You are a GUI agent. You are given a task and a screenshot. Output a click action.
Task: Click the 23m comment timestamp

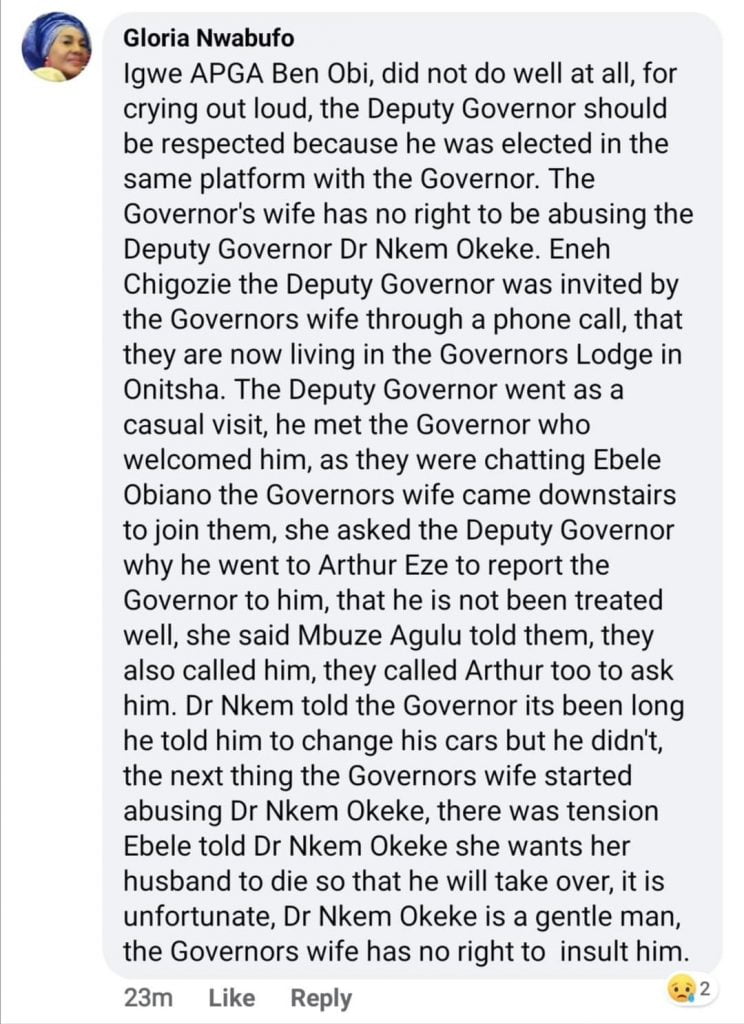tap(145, 997)
